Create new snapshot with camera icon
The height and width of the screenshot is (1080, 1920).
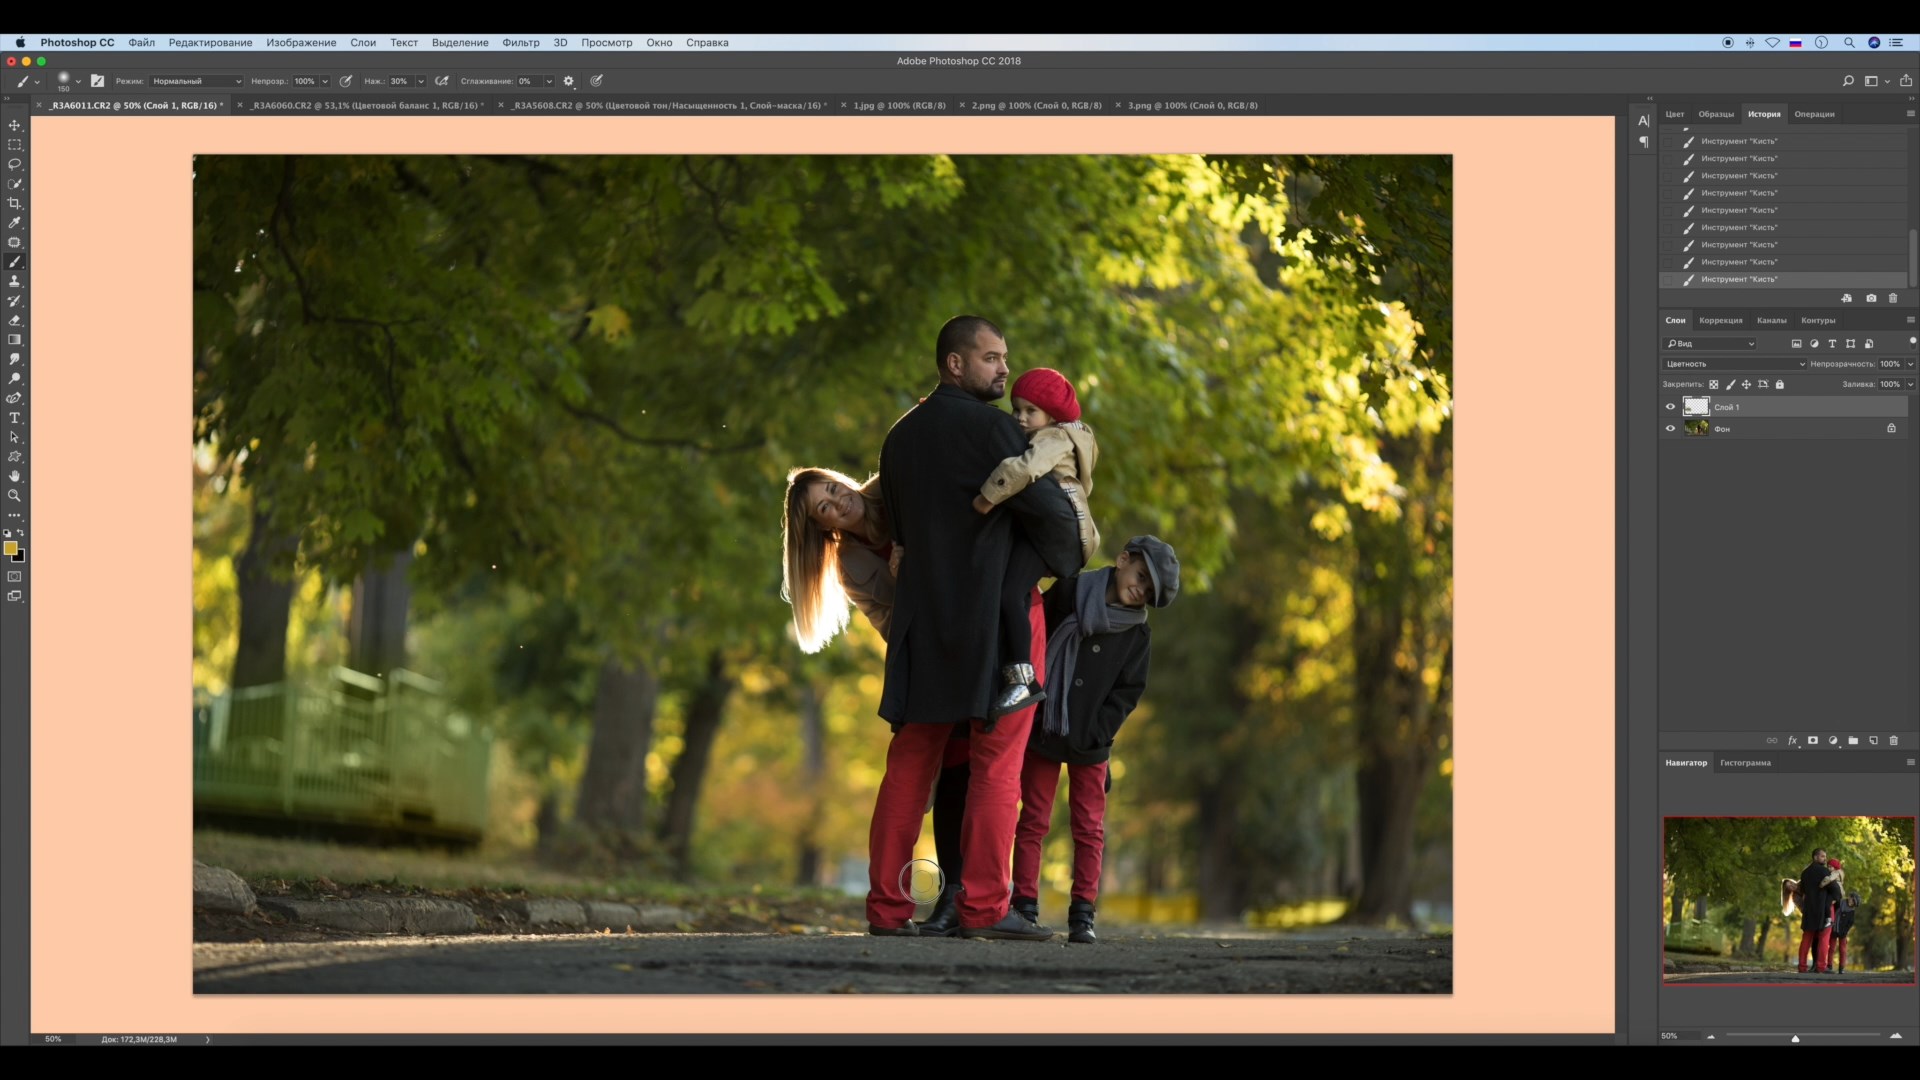pos(1871,298)
